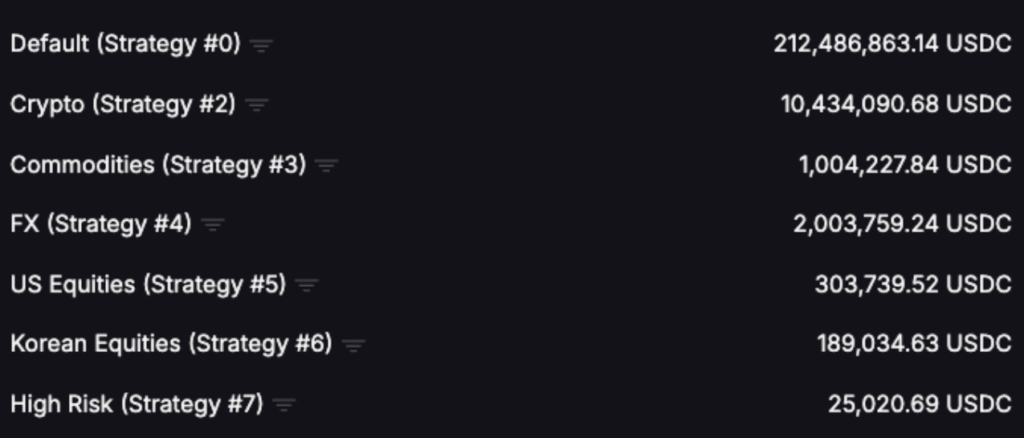Hit the filter icon next to Korean Equities
The height and width of the screenshot is (438, 1024).
353,346
